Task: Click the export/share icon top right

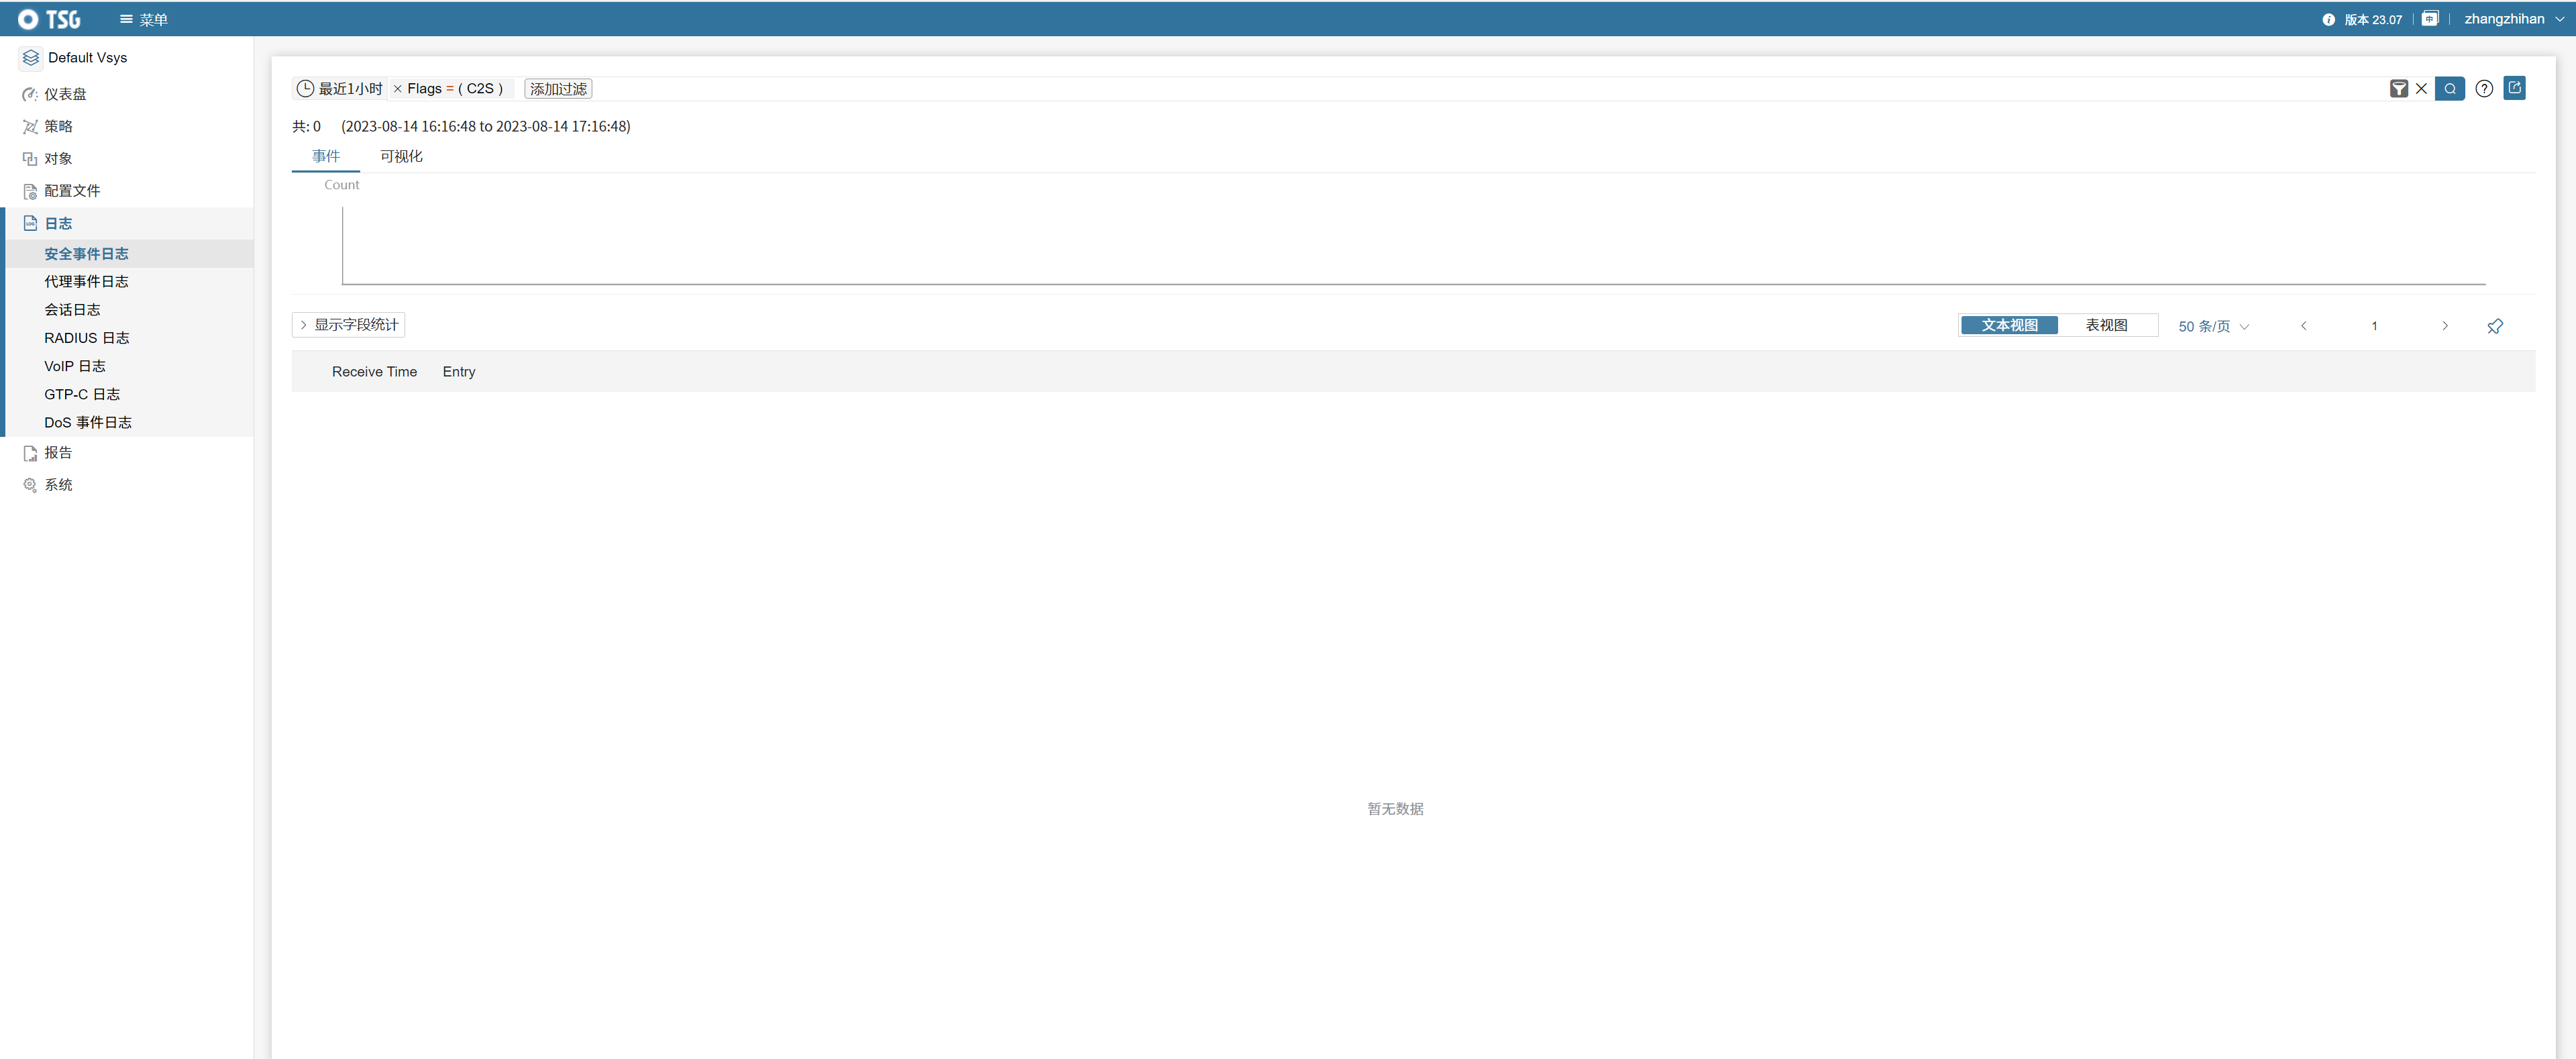Action: point(2515,88)
